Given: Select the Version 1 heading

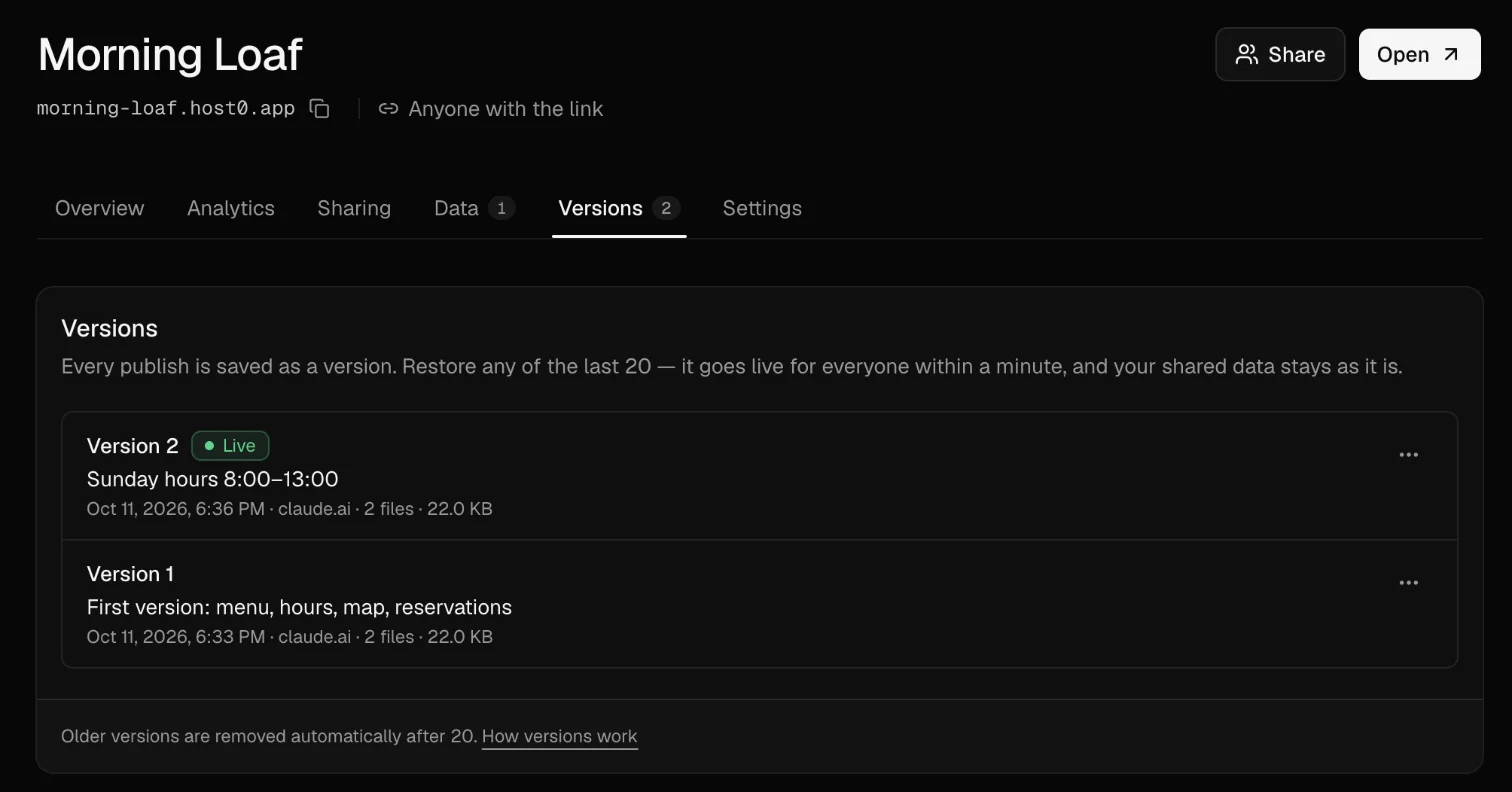Looking at the screenshot, I should (130, 574).
